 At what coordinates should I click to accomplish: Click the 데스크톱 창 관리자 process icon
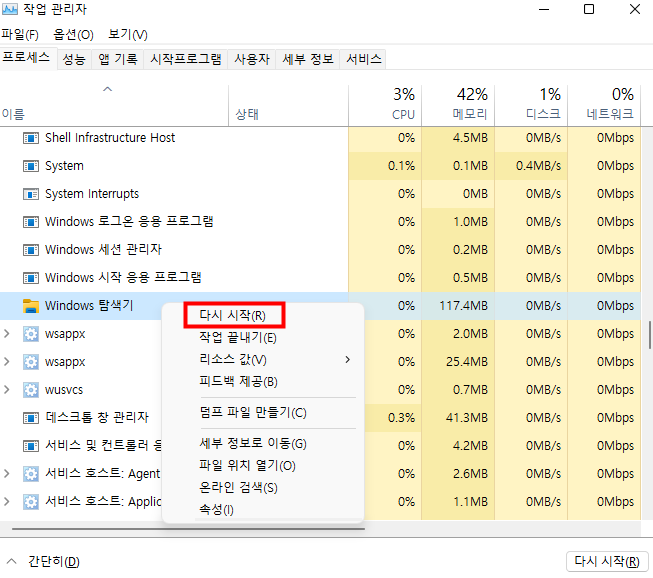click(x=31, y=418)
